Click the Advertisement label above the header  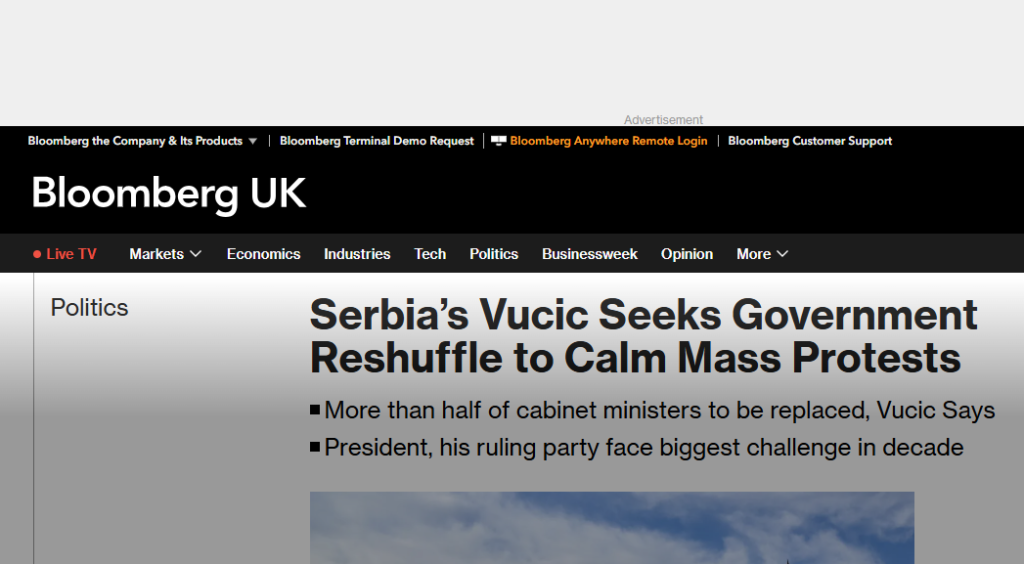click(663, 120)
